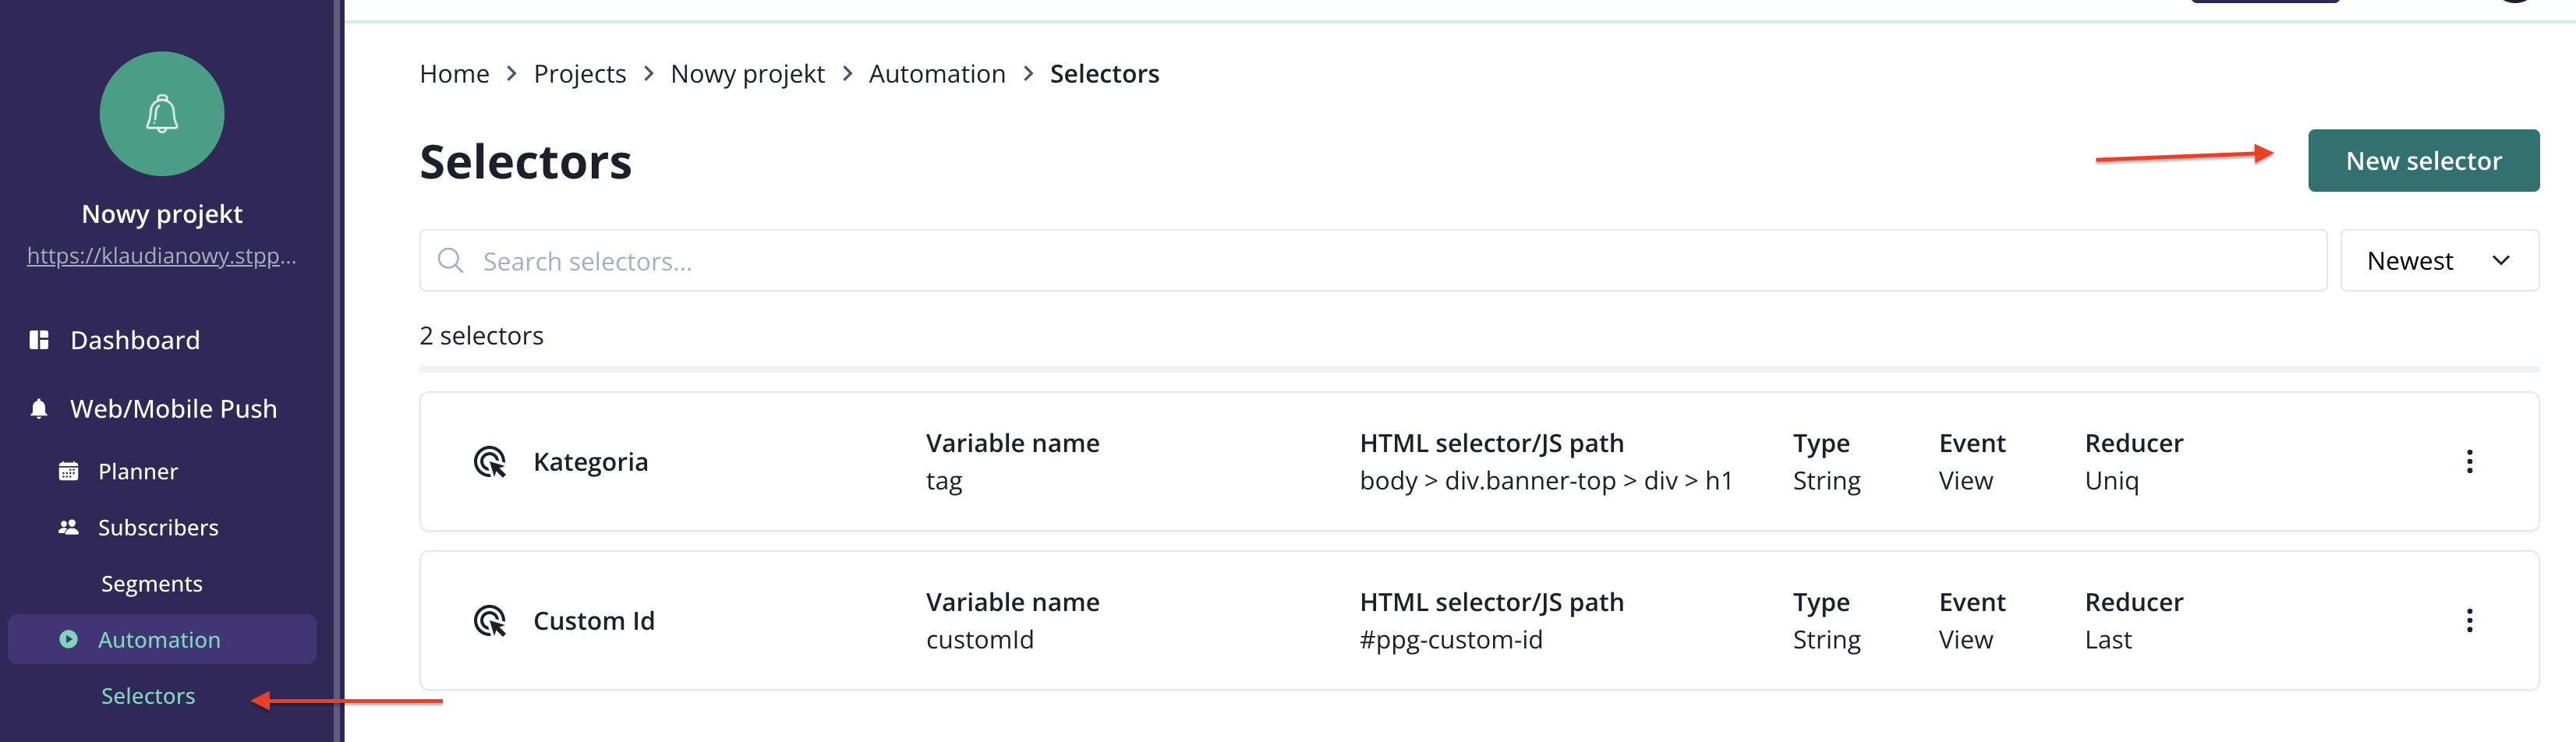This screenshot has height=742, width=2576.
Task: Click the Kategoria selector cursor icon
Action: (490, 462)
